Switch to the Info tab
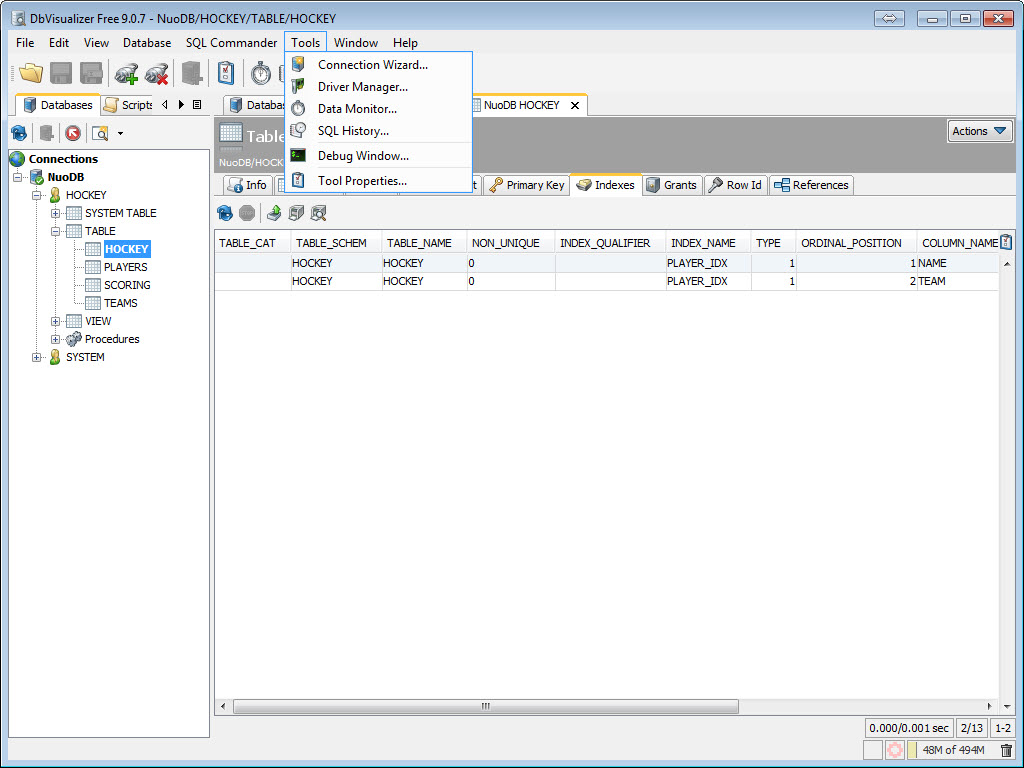This screenshot has width=1024, height=768. 248,185
